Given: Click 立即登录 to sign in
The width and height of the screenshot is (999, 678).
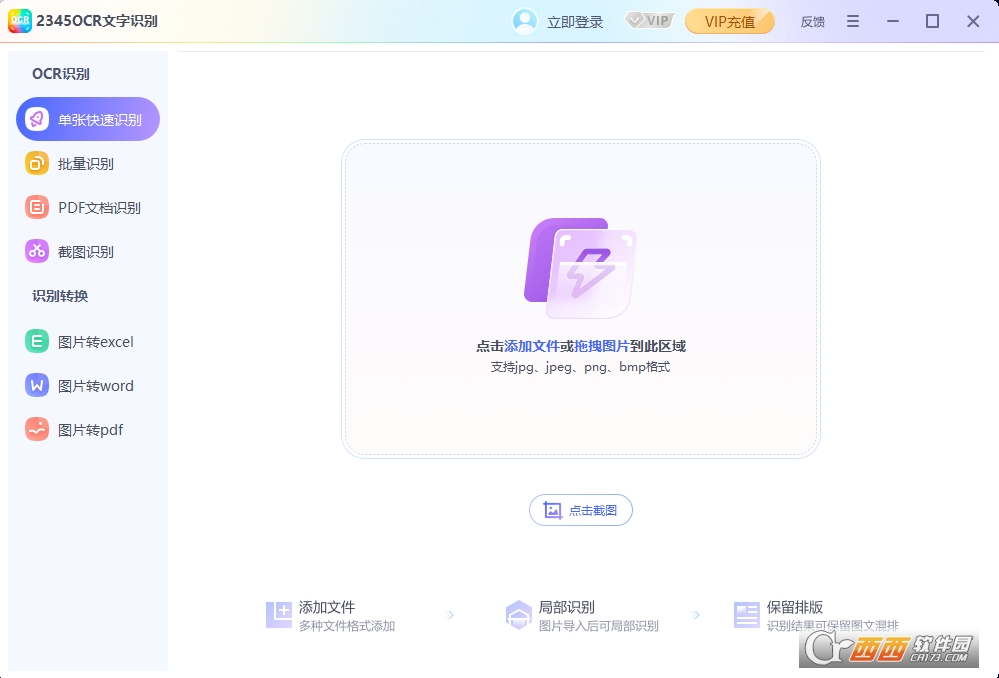Looking at the screenshot, I should (573, 21).
